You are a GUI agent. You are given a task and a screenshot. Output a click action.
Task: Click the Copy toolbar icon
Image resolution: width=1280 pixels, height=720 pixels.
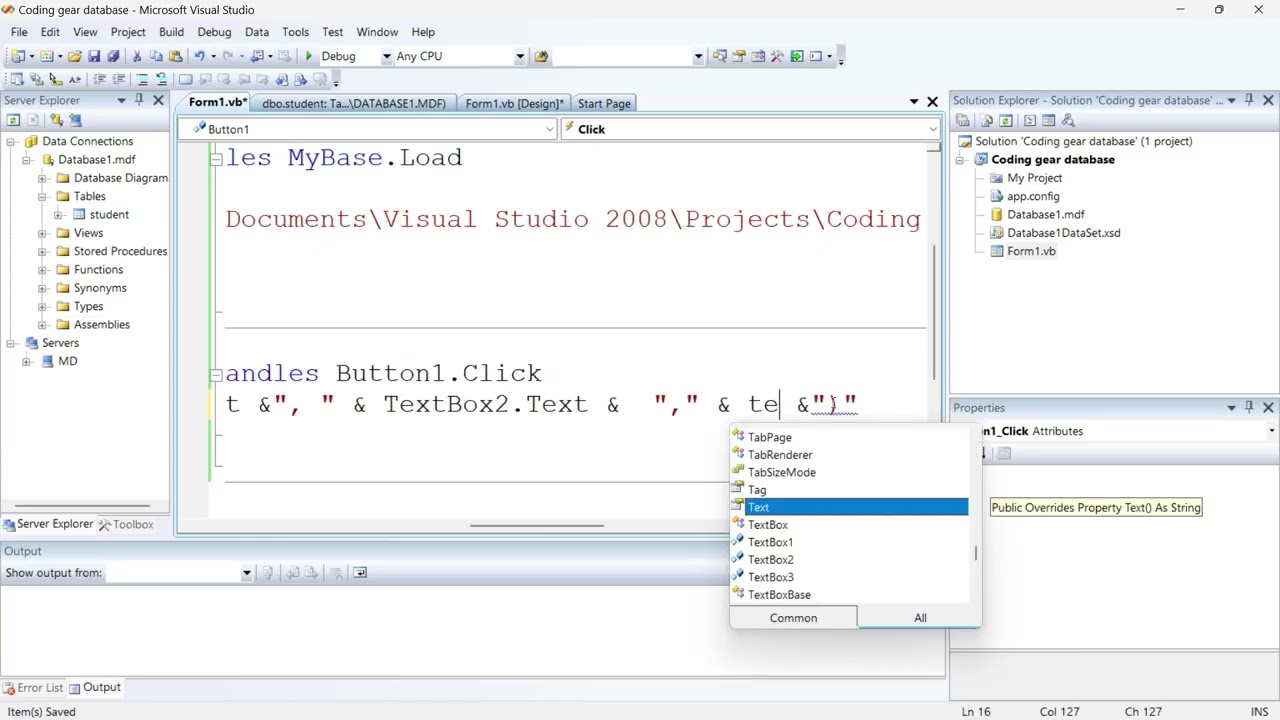[x=156, y=56]
